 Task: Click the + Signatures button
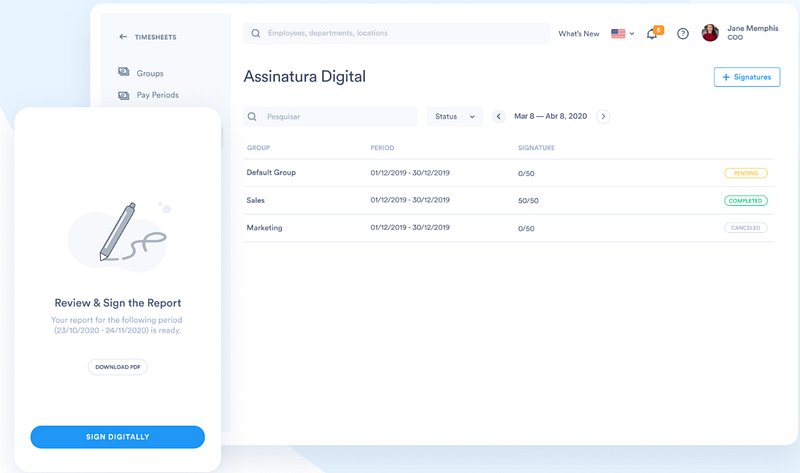747,77
